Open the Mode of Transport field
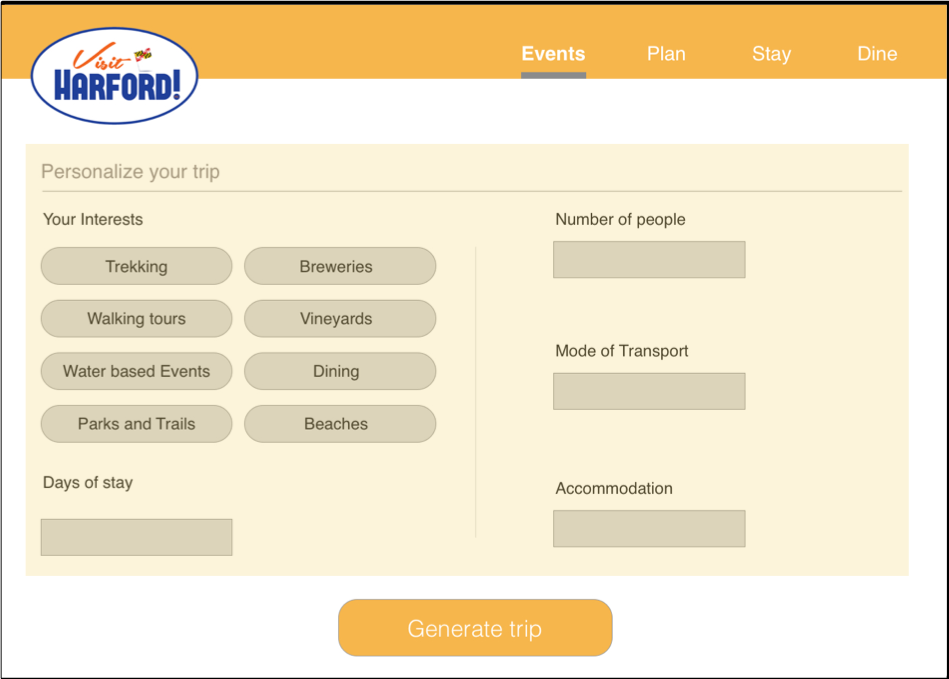949x679 pixels. (x=649, y=392)
